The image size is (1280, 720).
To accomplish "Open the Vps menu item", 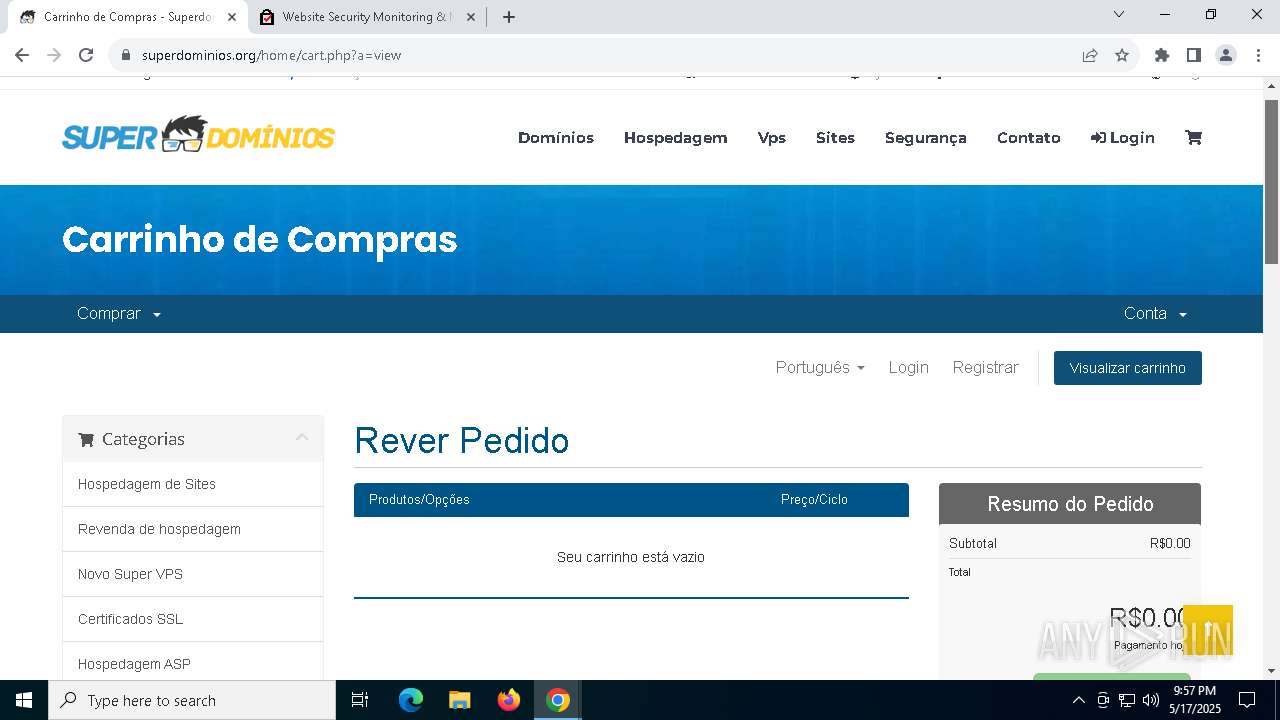I will click(x=772, y=138).
